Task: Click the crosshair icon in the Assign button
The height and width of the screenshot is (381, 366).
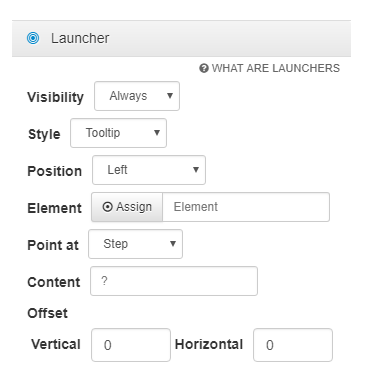Action: [107, 207]
